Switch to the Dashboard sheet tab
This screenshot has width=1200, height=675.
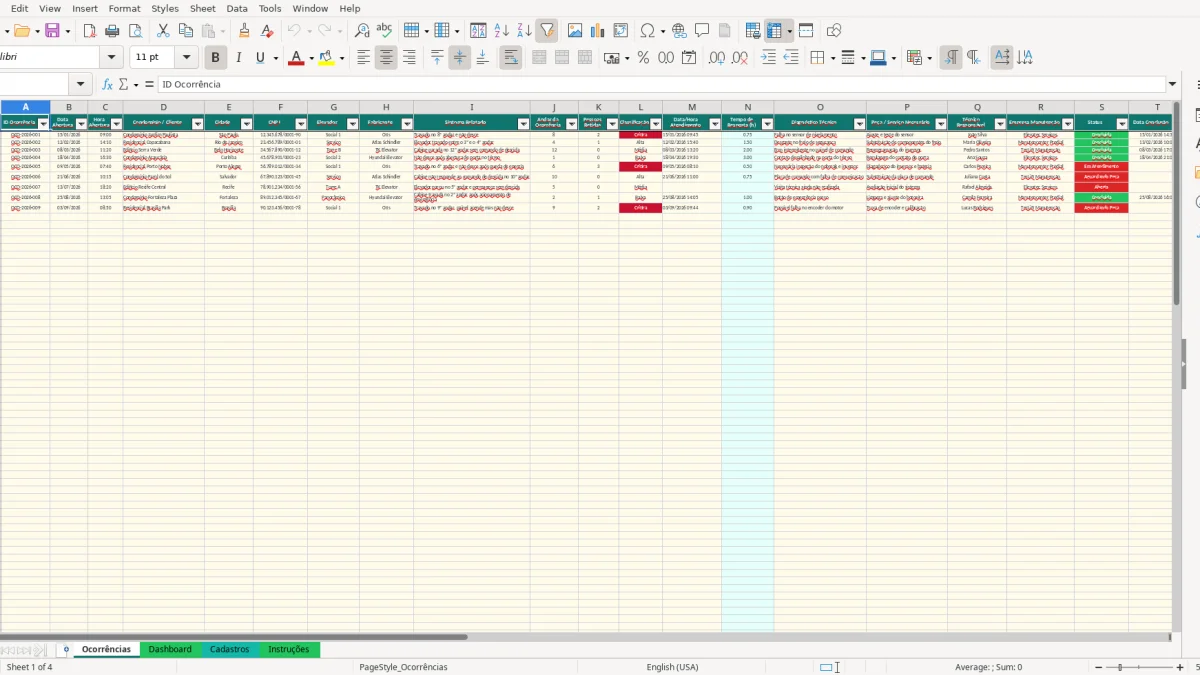click(x=170, y=649)
